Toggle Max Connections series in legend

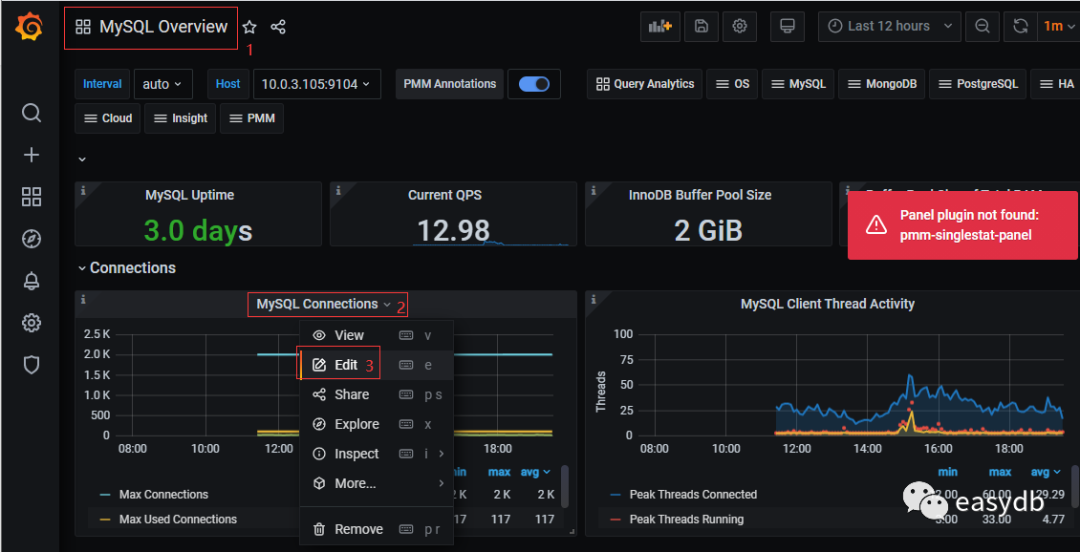[x=163, y=494]
